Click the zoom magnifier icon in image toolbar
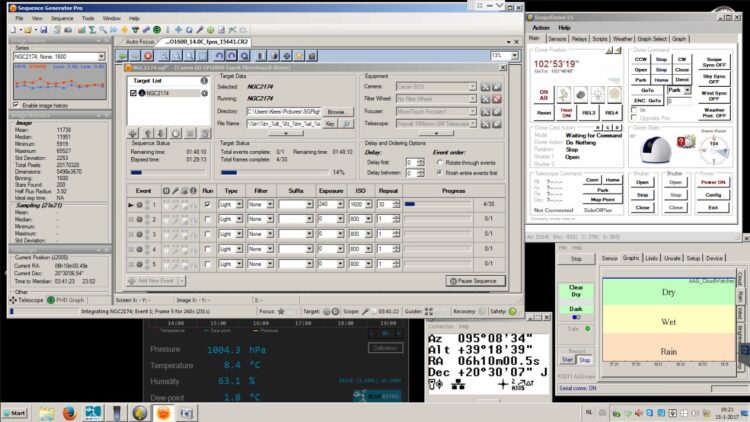 pyautogui.click(x=164, y=56)
